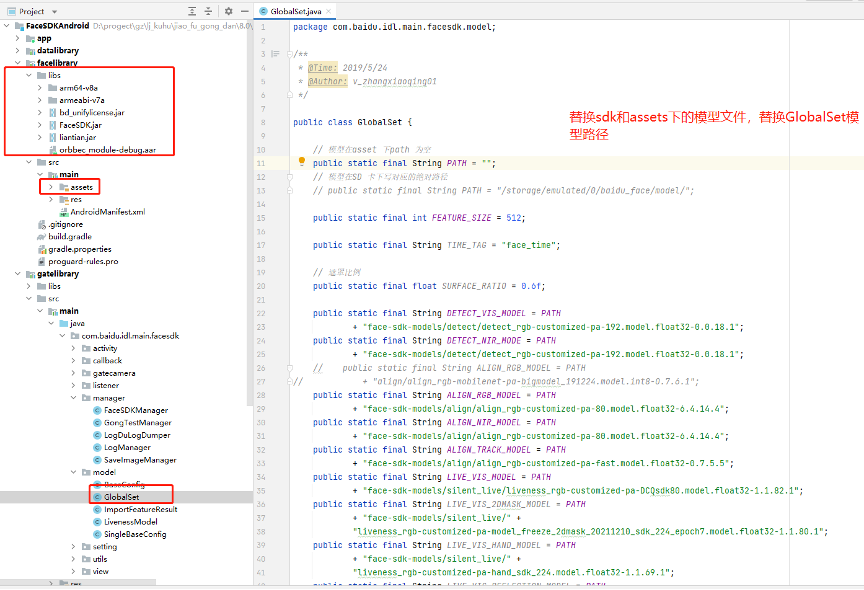Screen dimensions: 864x590
Task: Click the LogDuLogDumper class icon
Action: [98, 435]
